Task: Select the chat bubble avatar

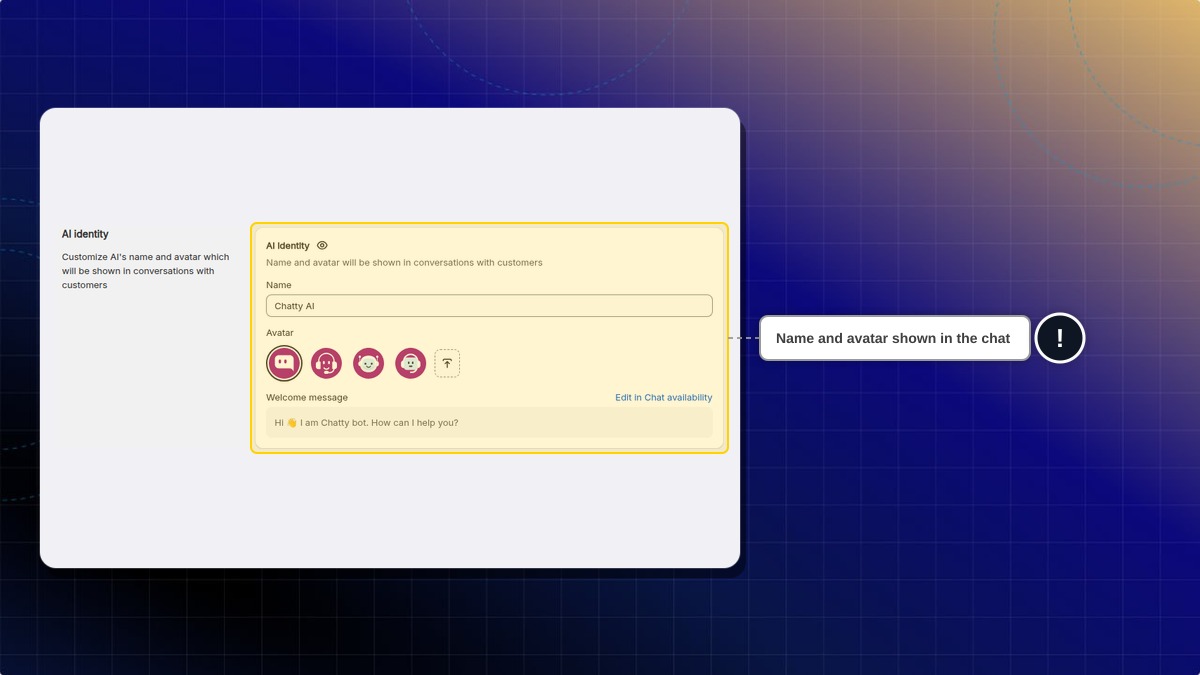Action: tap(284, 363)
